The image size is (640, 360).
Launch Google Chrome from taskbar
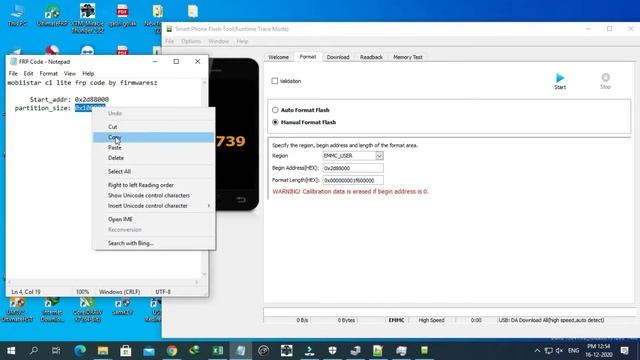point(172,350)
